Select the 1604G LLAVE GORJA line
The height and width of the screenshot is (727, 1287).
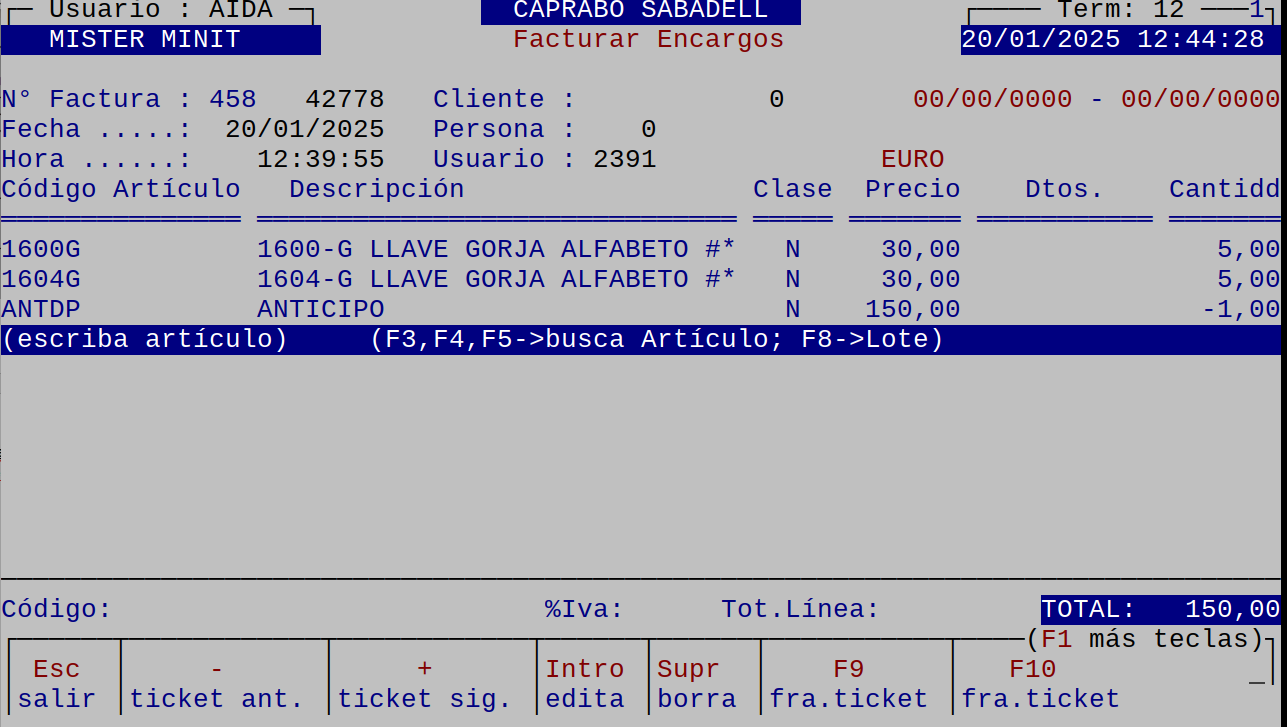400,278
